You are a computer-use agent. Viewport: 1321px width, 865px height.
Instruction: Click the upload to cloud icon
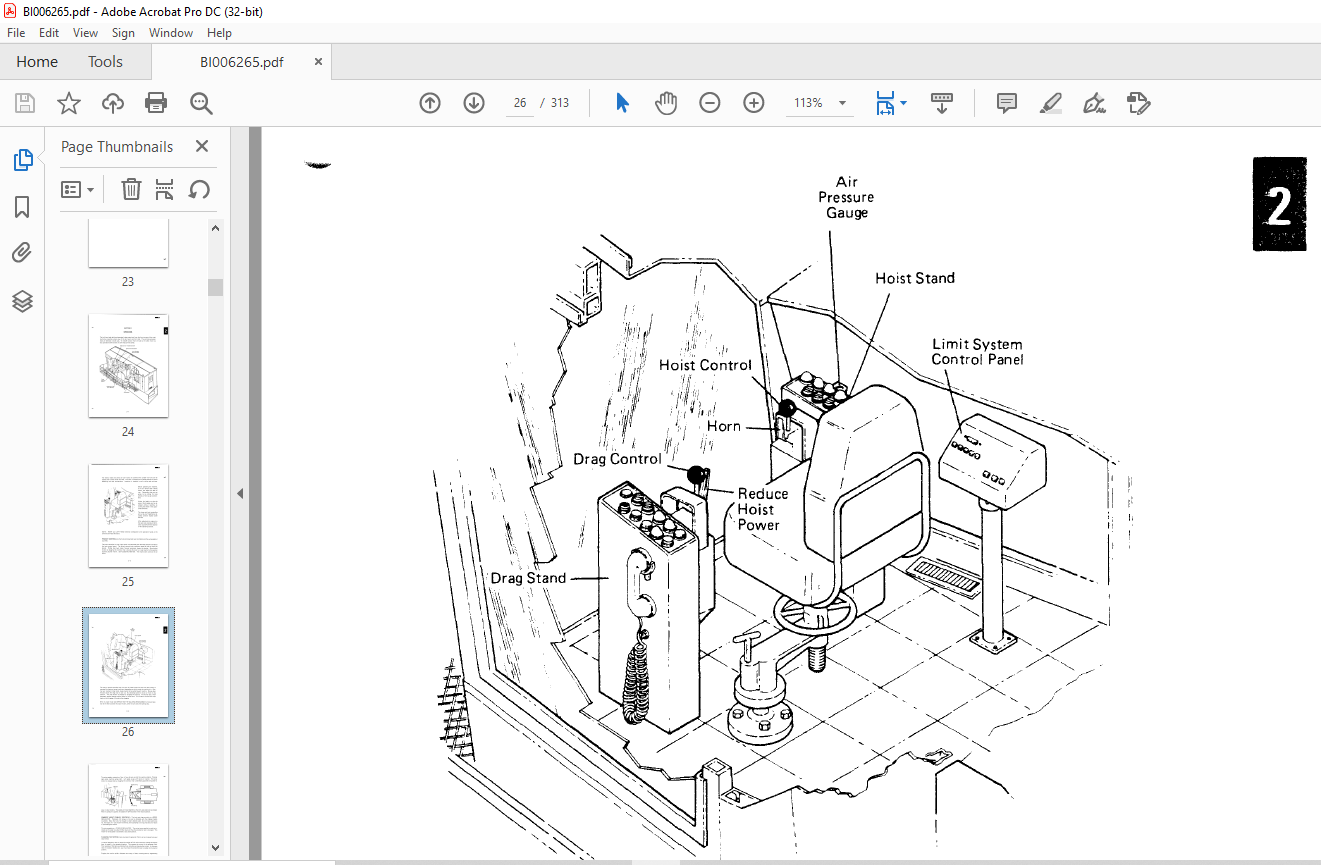pyautogui.click(x=113, y=103)
